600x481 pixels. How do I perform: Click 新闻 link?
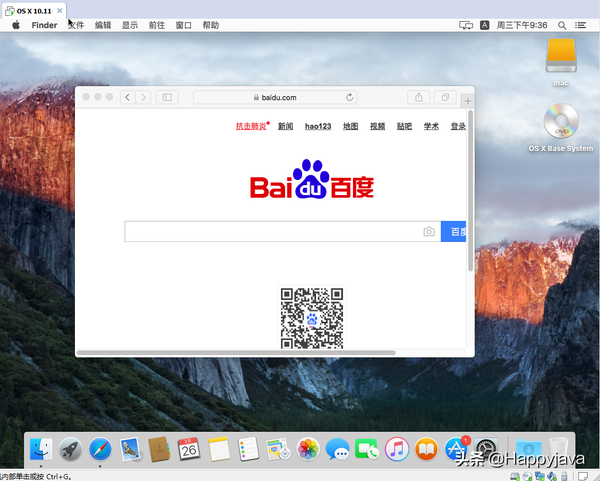pos(285,126)
